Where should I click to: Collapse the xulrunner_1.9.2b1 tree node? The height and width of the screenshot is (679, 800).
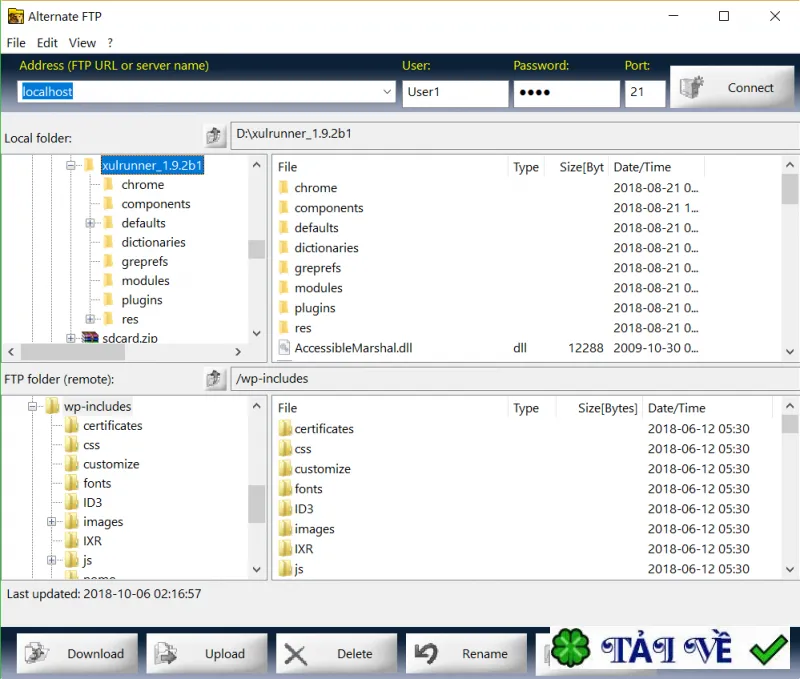pyautogui.click(x=71, y=165)
